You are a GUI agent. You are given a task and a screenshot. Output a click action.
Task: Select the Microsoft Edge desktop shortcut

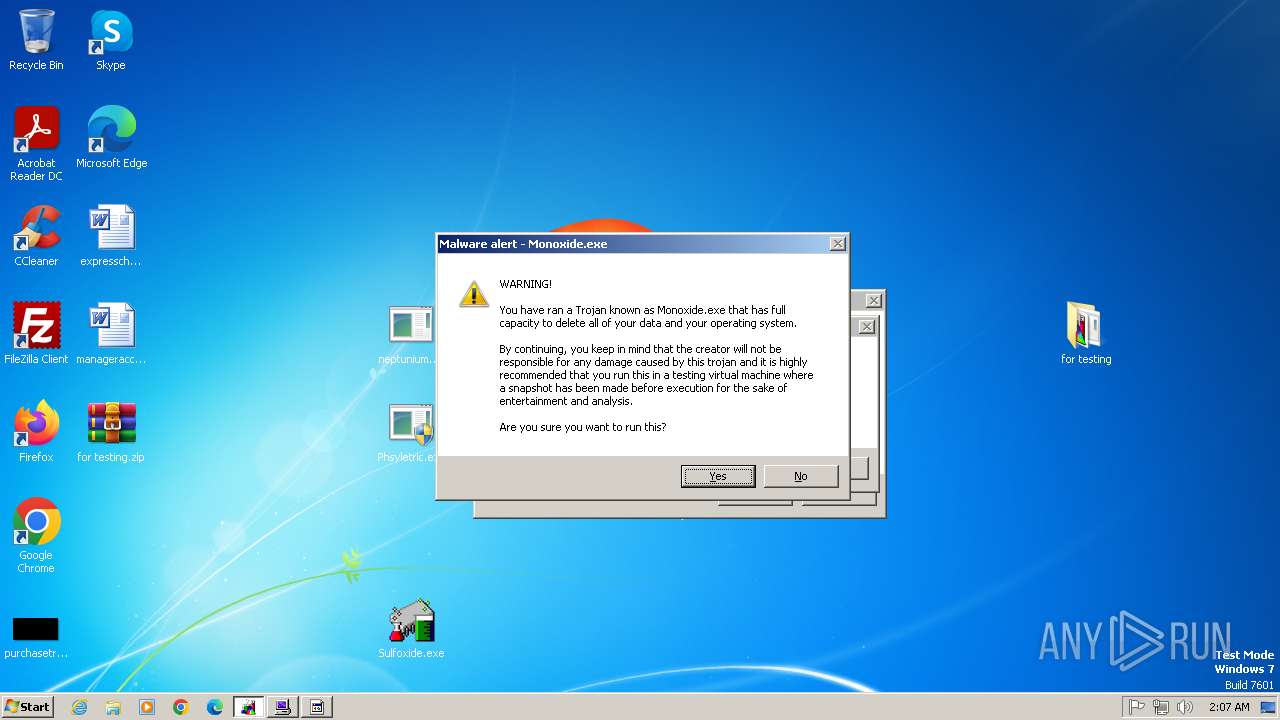click(111, 137)
